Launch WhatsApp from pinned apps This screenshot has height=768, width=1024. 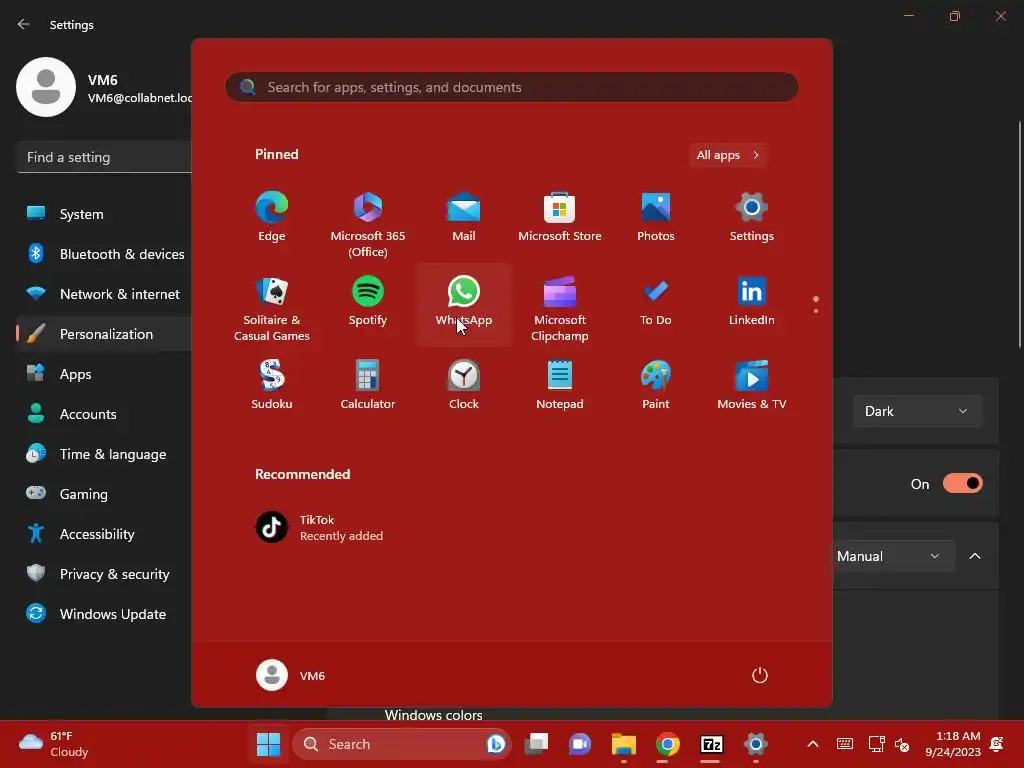tap(464, 302)
